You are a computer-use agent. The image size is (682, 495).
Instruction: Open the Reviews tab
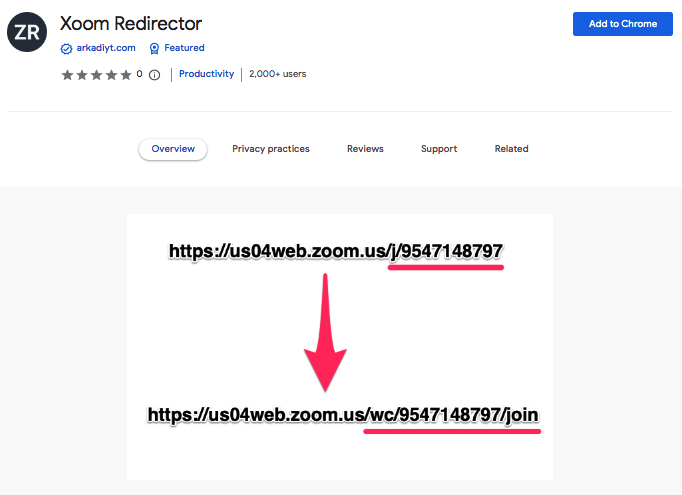365,149
